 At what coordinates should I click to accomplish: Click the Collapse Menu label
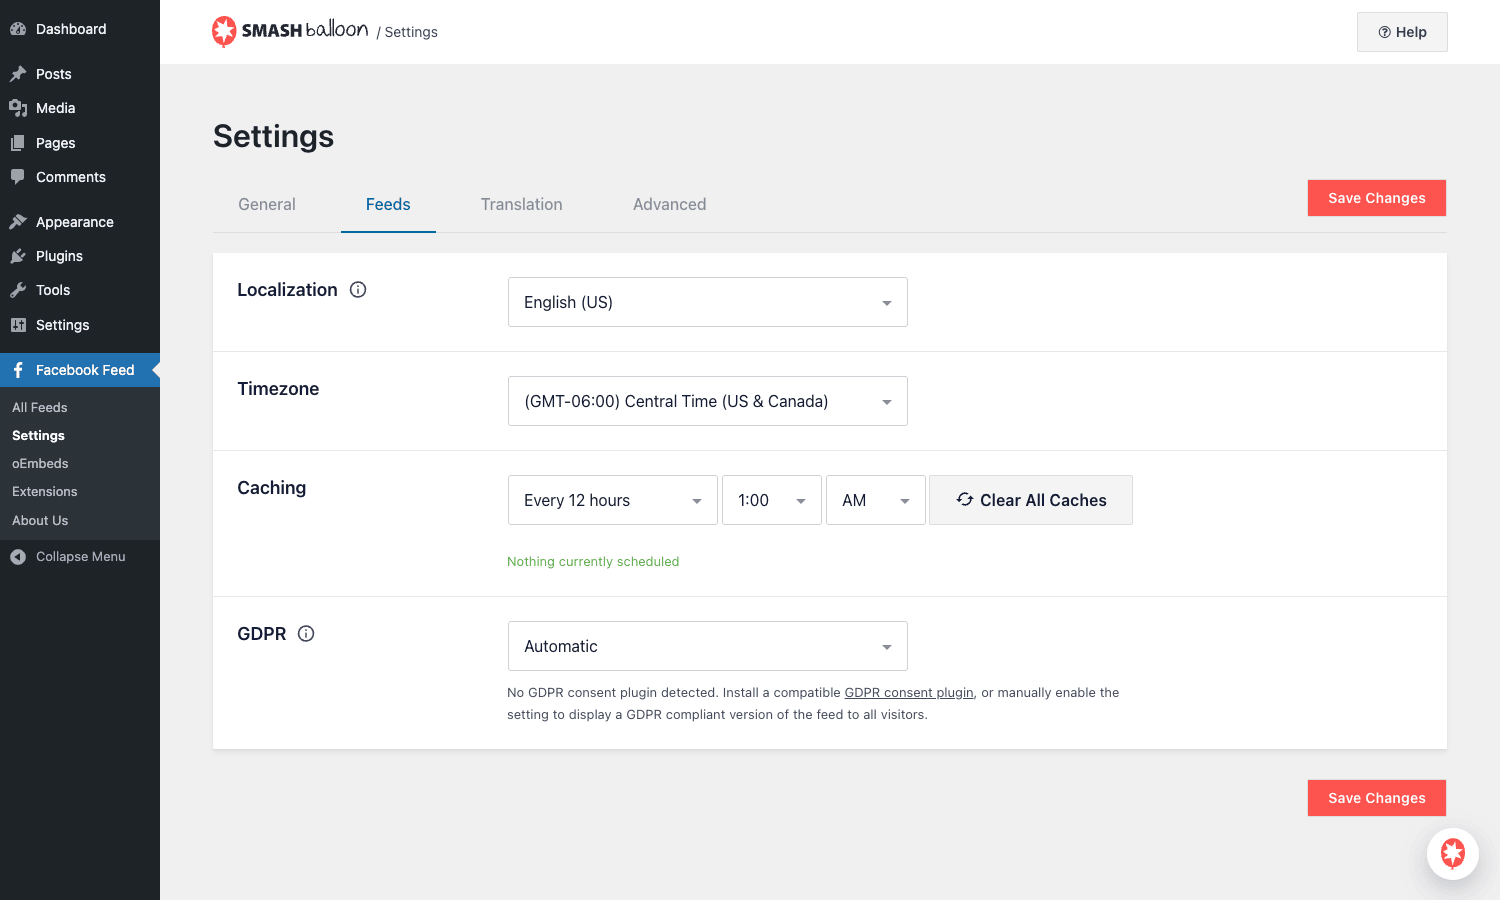[x=81, y=557]
